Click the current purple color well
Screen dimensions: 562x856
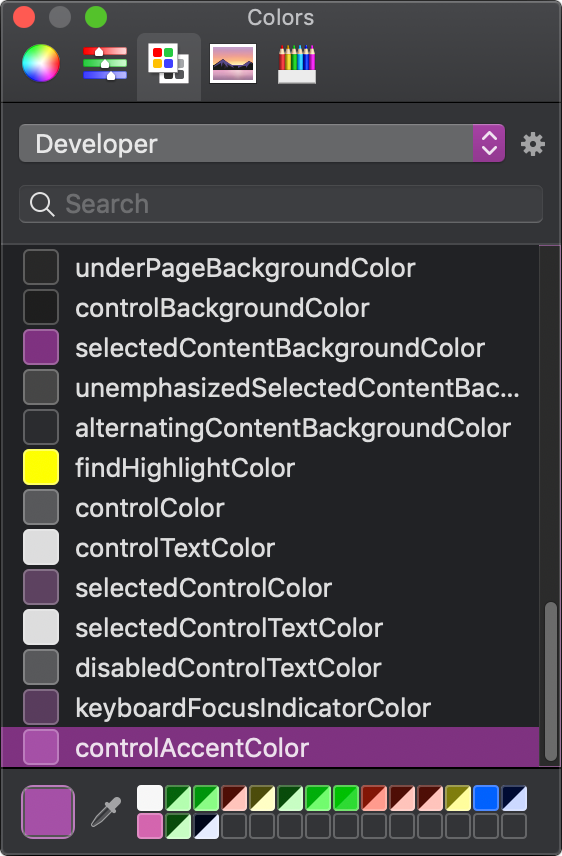[x=48, y=812]
